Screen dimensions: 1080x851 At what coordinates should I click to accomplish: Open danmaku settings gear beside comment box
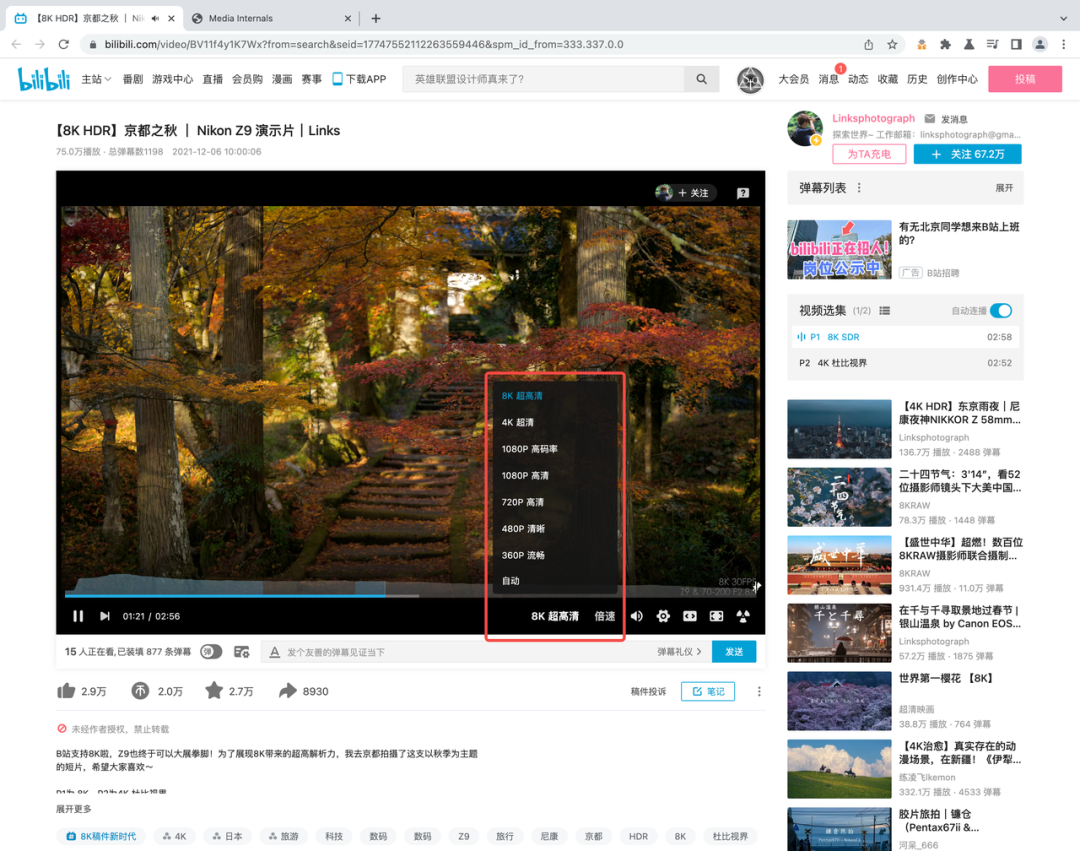pyautogui.click(x=241, y=651)
